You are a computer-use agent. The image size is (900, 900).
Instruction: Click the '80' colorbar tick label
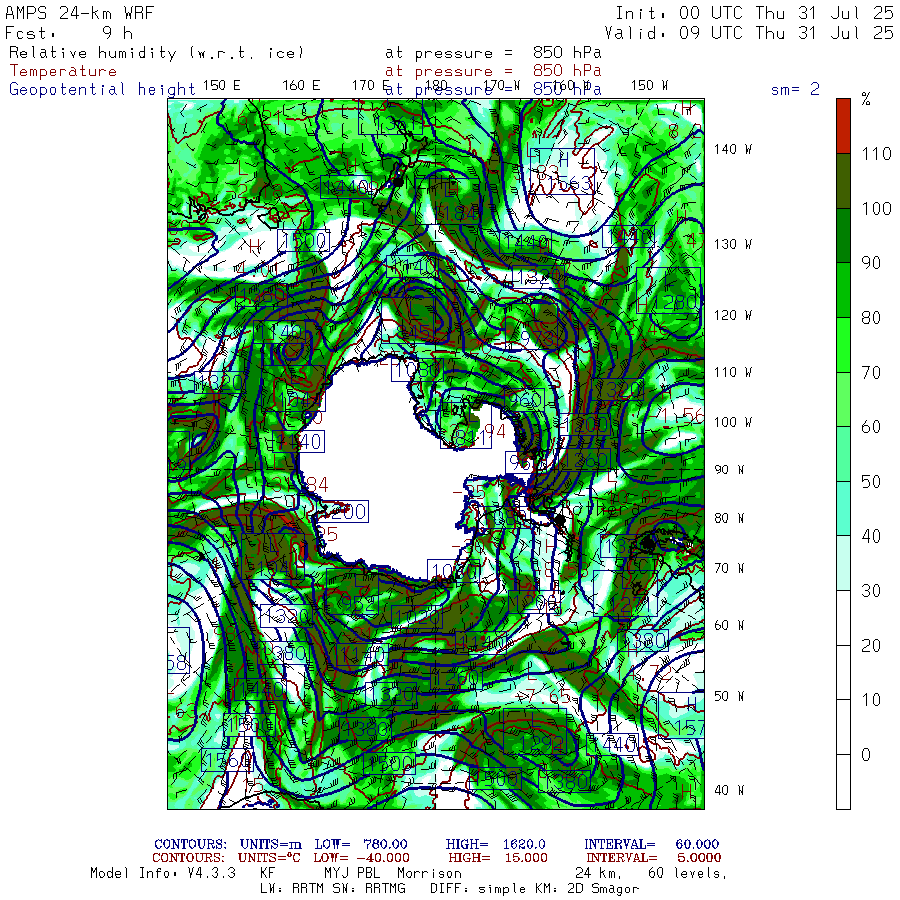pyautogui.click(x=871, y=317)
